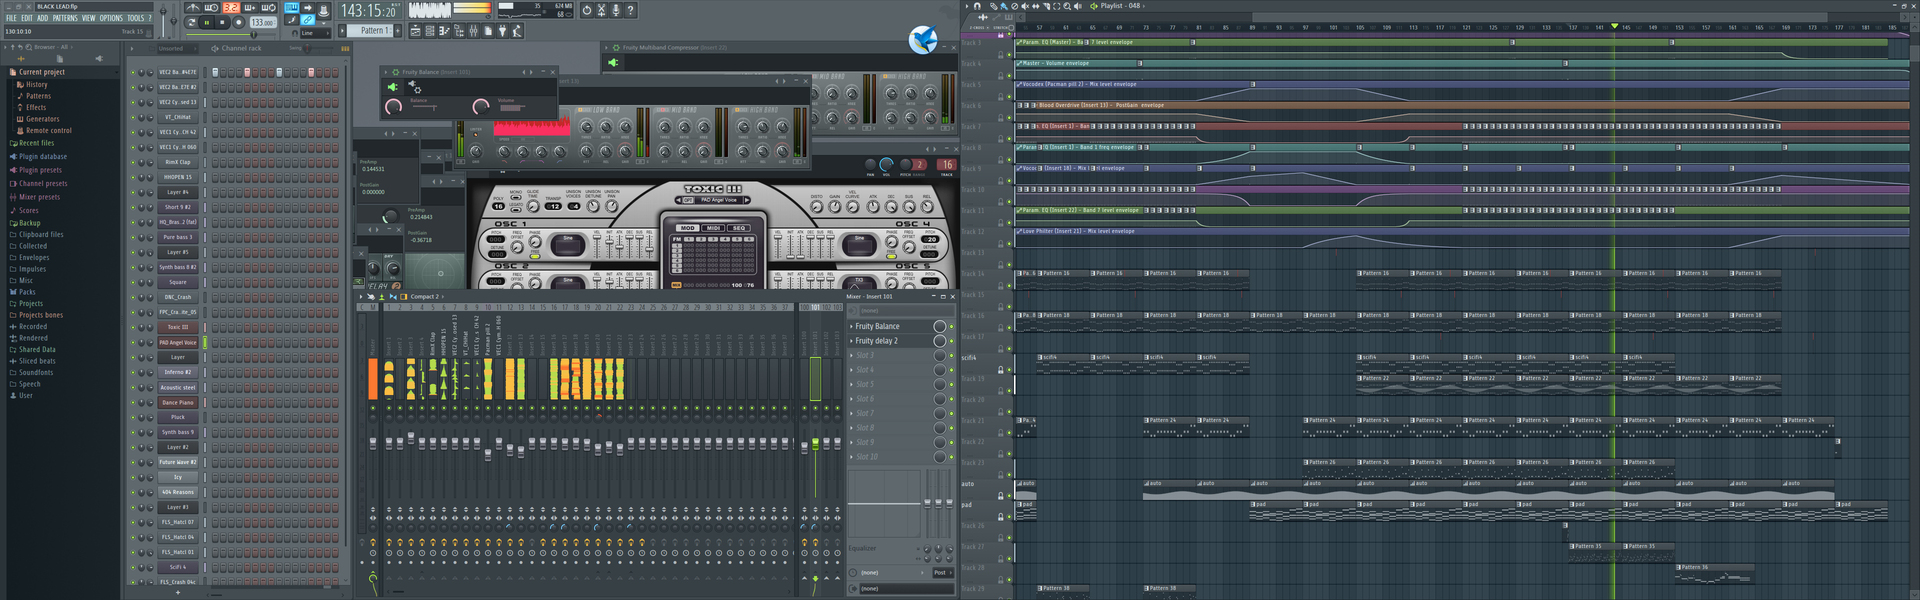Screen dimensions: 1920x600
Task: Click the tempo 133.000 field
Action: [x=263, y=22]
